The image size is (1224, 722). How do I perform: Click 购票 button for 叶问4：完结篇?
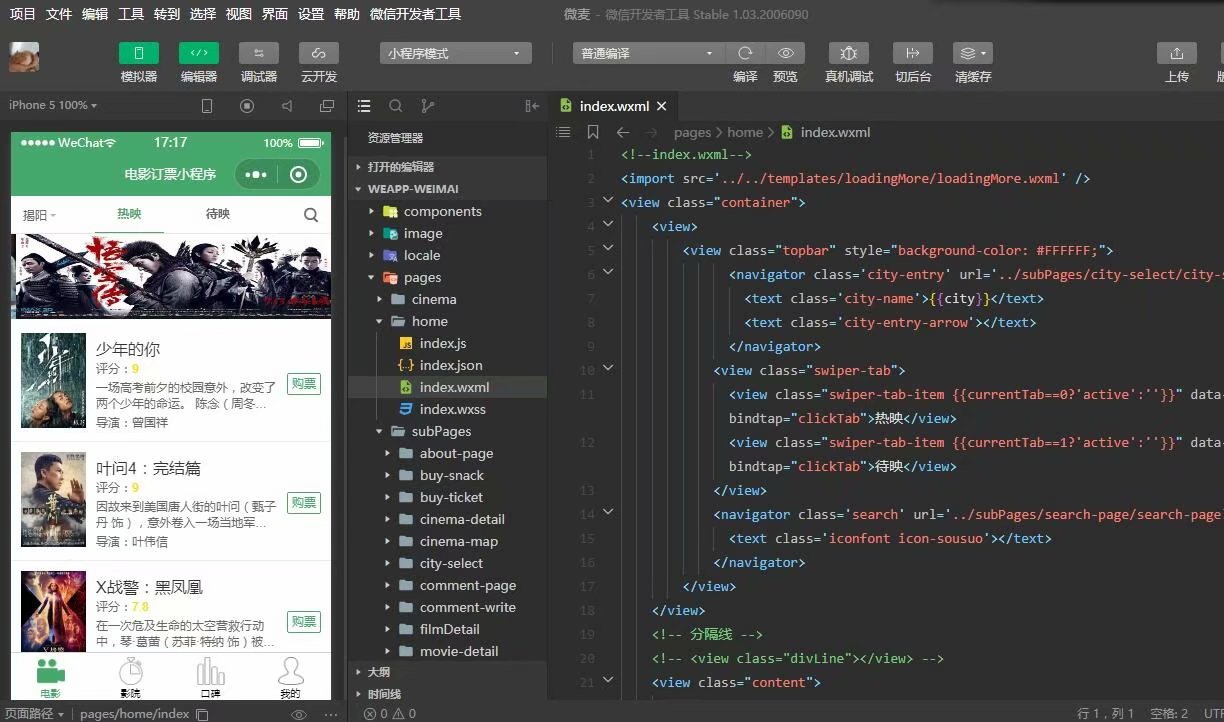pos(304,502)
